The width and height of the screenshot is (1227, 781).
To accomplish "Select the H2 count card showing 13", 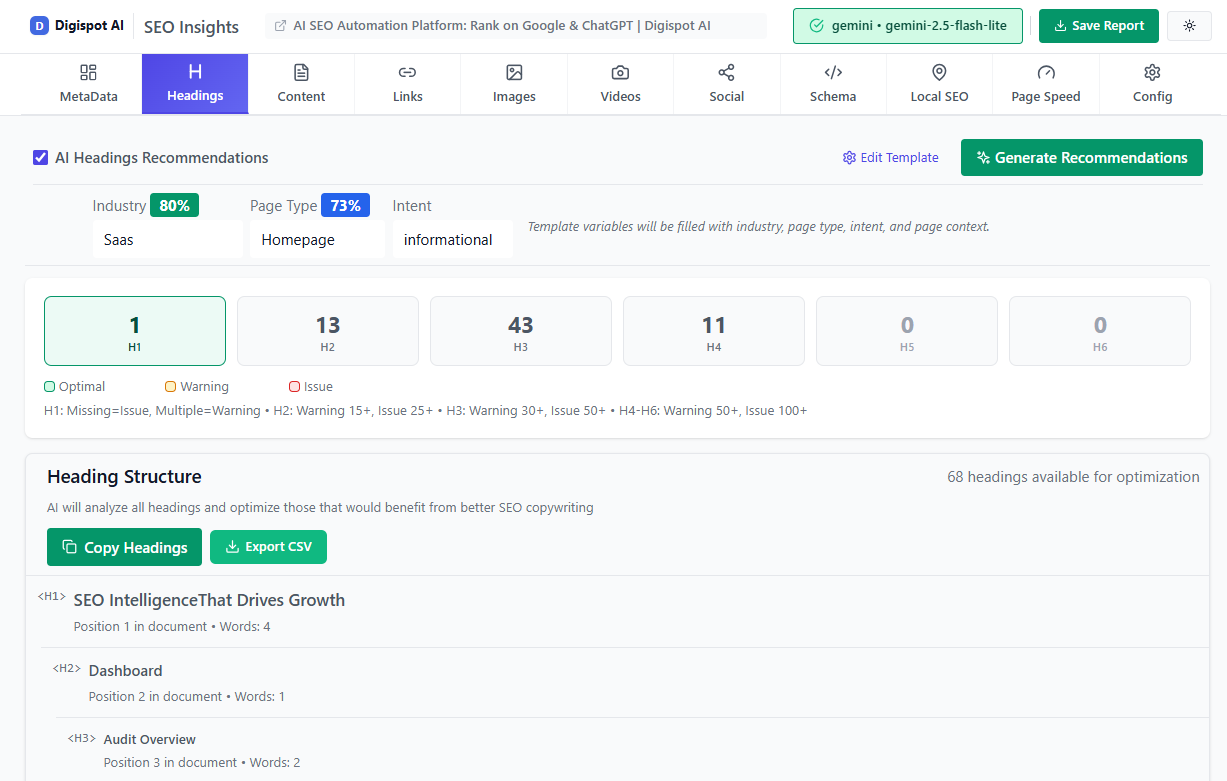I will pos(328,331).
